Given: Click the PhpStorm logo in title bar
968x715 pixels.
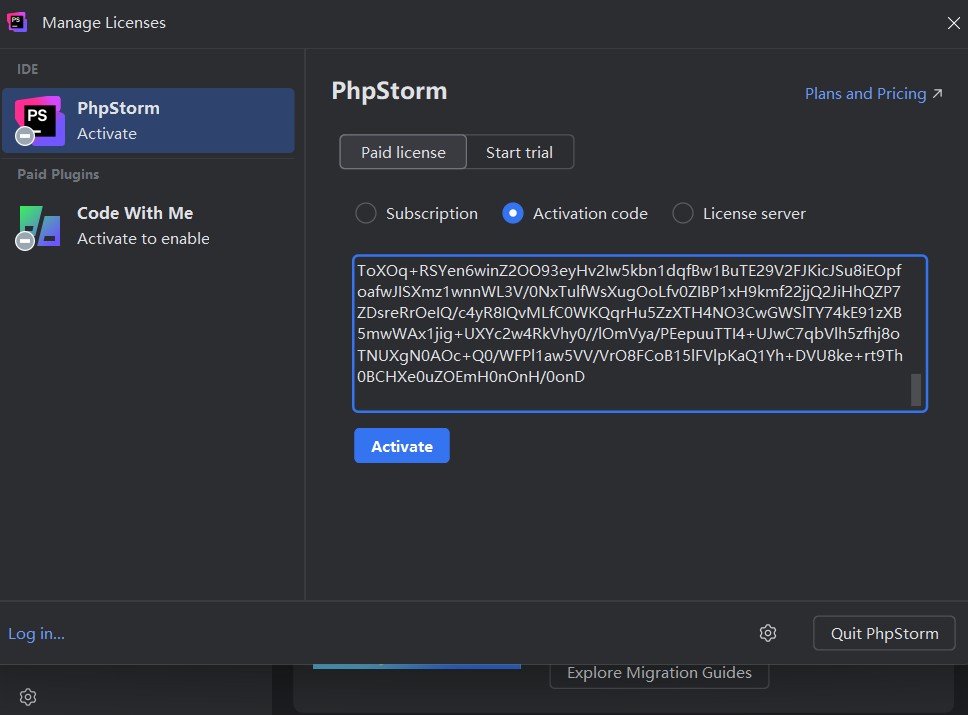Looking at the screenshot, I should (x=17, y=22).
